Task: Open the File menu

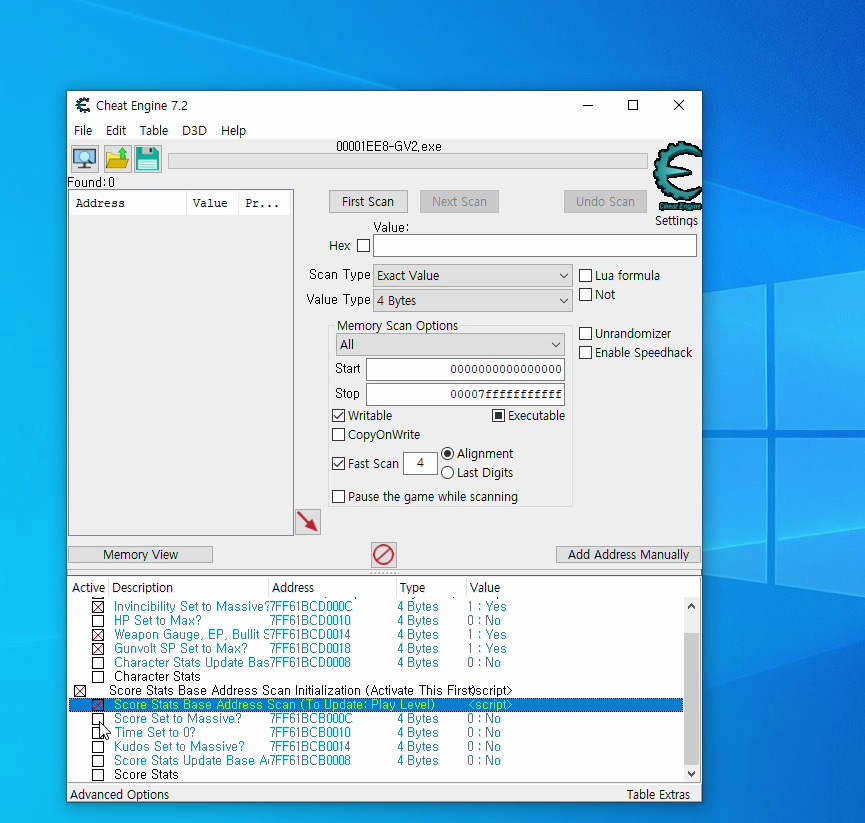Action: pyautogui.click(x=83, y=131)
